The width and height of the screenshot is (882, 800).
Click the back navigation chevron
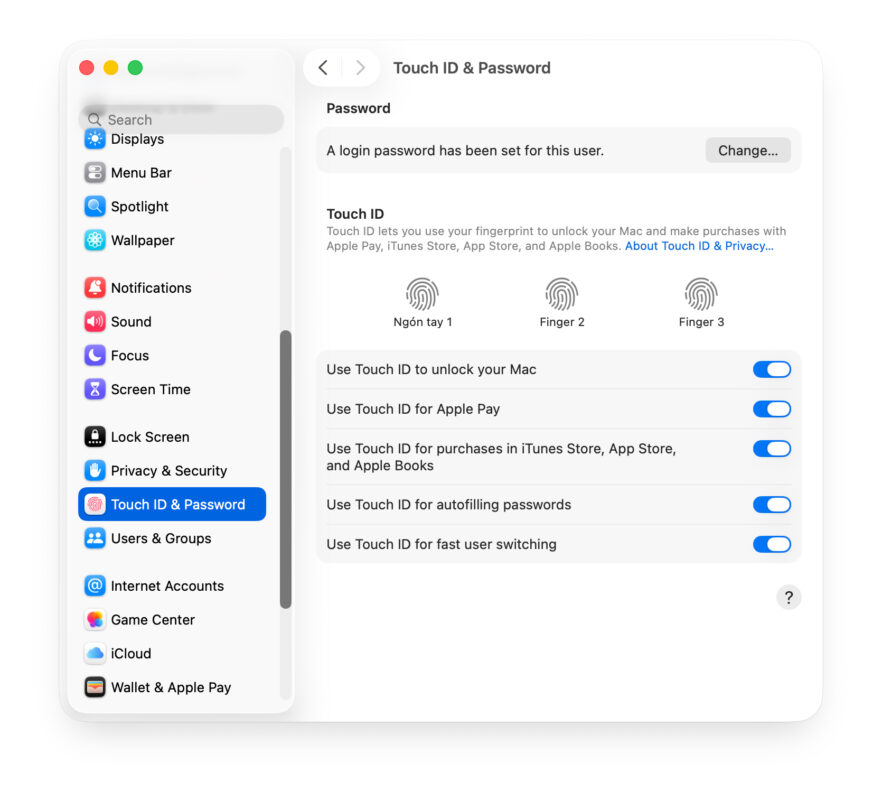[322, 67]
